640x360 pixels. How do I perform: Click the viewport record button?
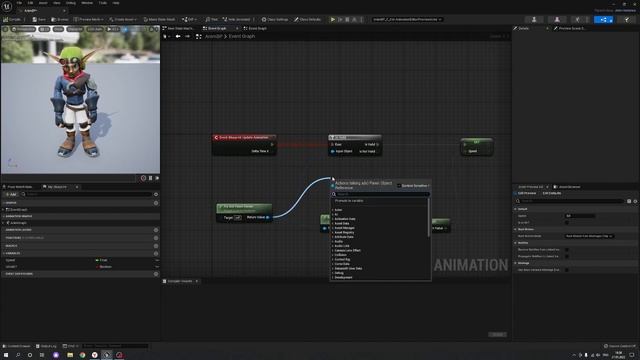pos(143,178)
